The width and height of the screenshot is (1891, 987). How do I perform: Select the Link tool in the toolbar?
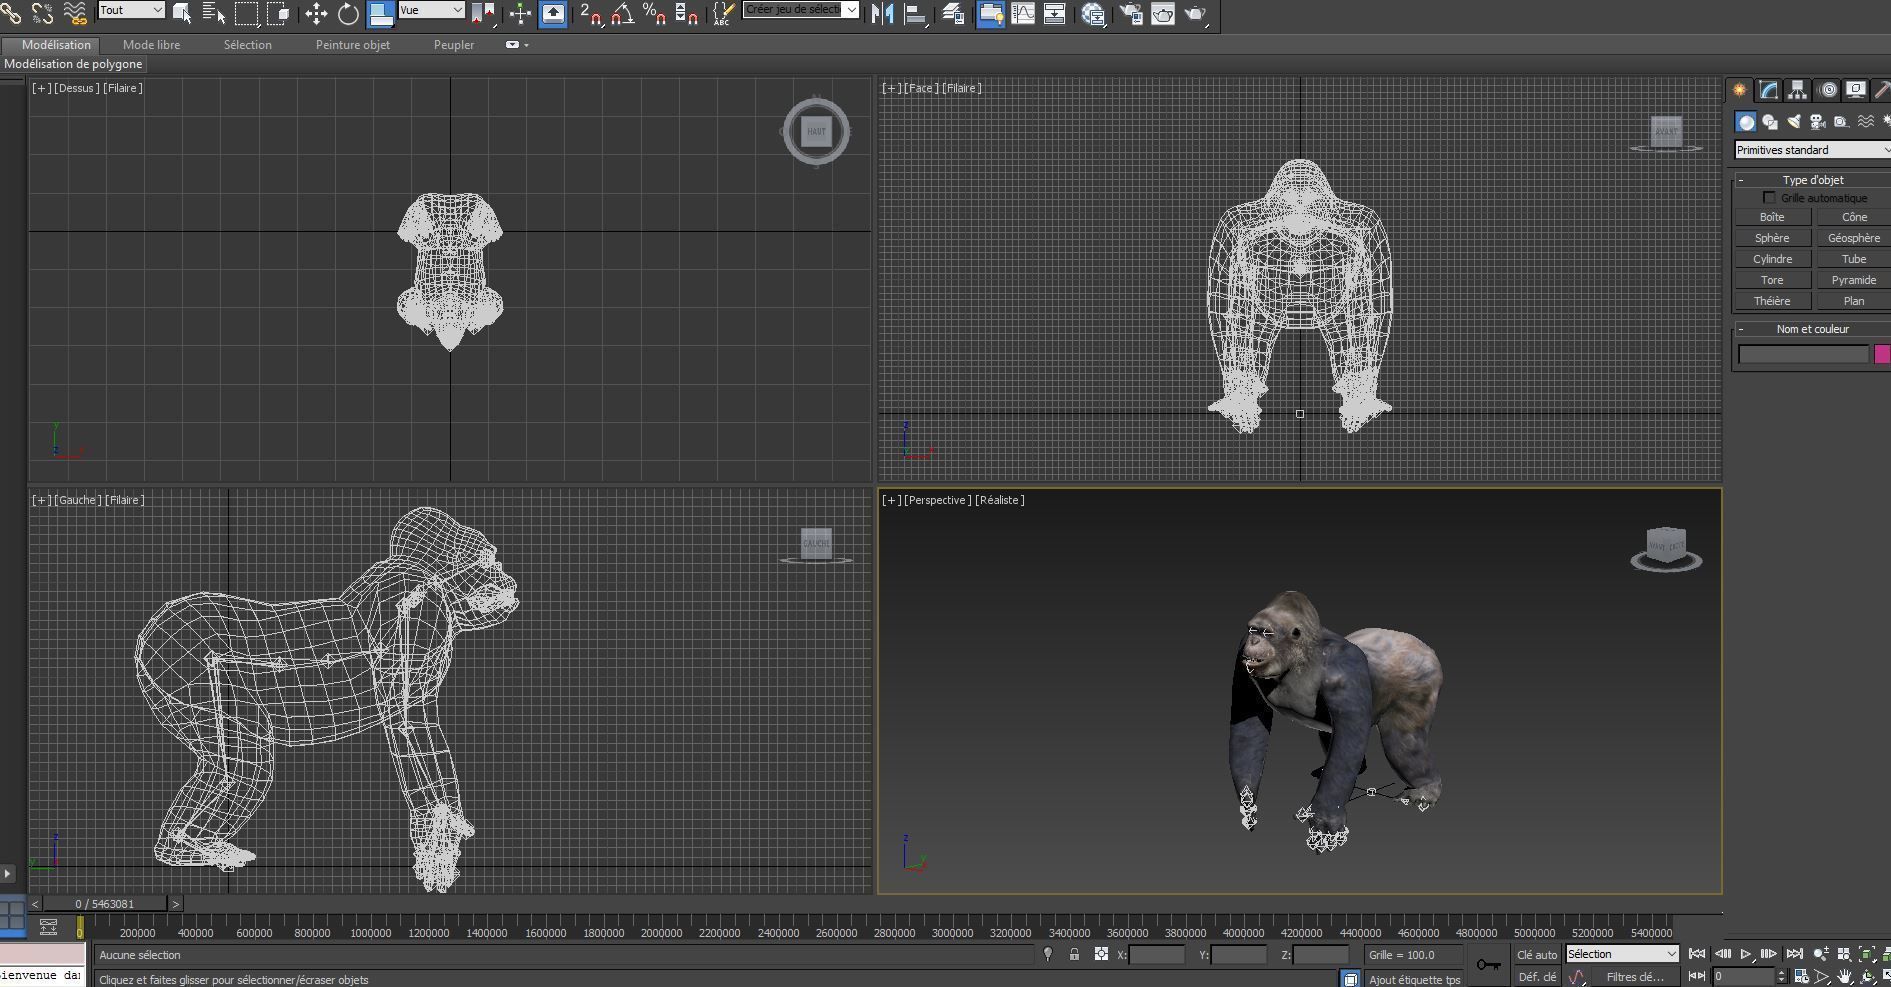[x=11, y=13]
